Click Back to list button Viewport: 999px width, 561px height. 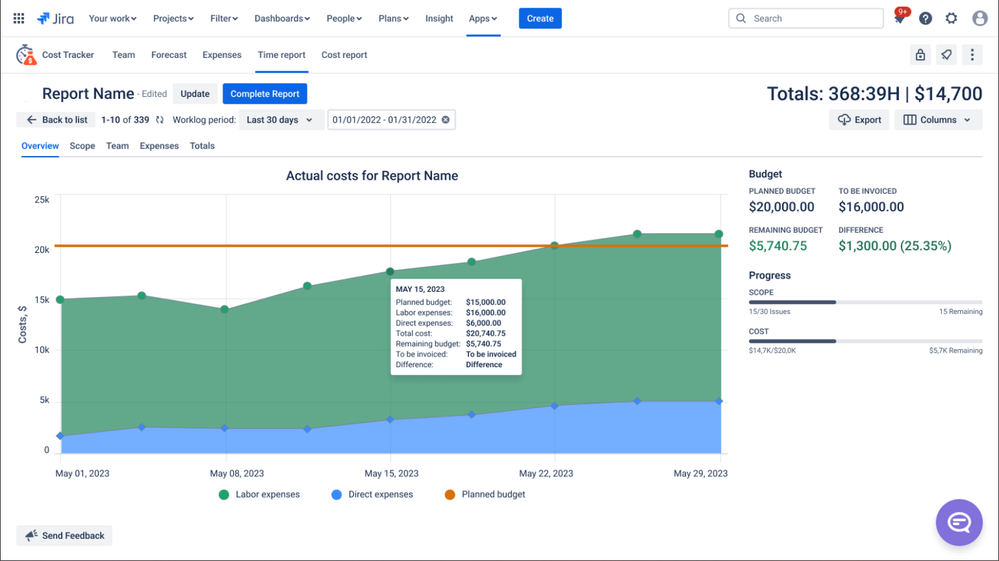[56, 120]
